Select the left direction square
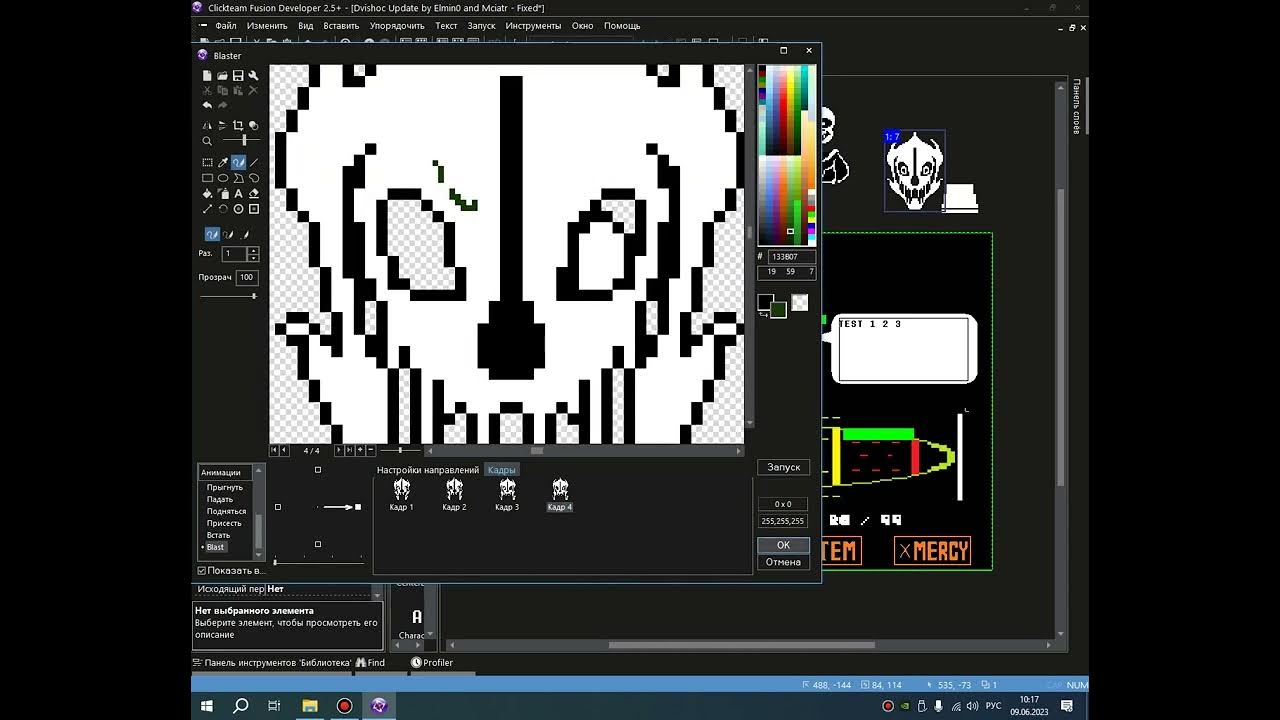 click(x=278, y=507)
